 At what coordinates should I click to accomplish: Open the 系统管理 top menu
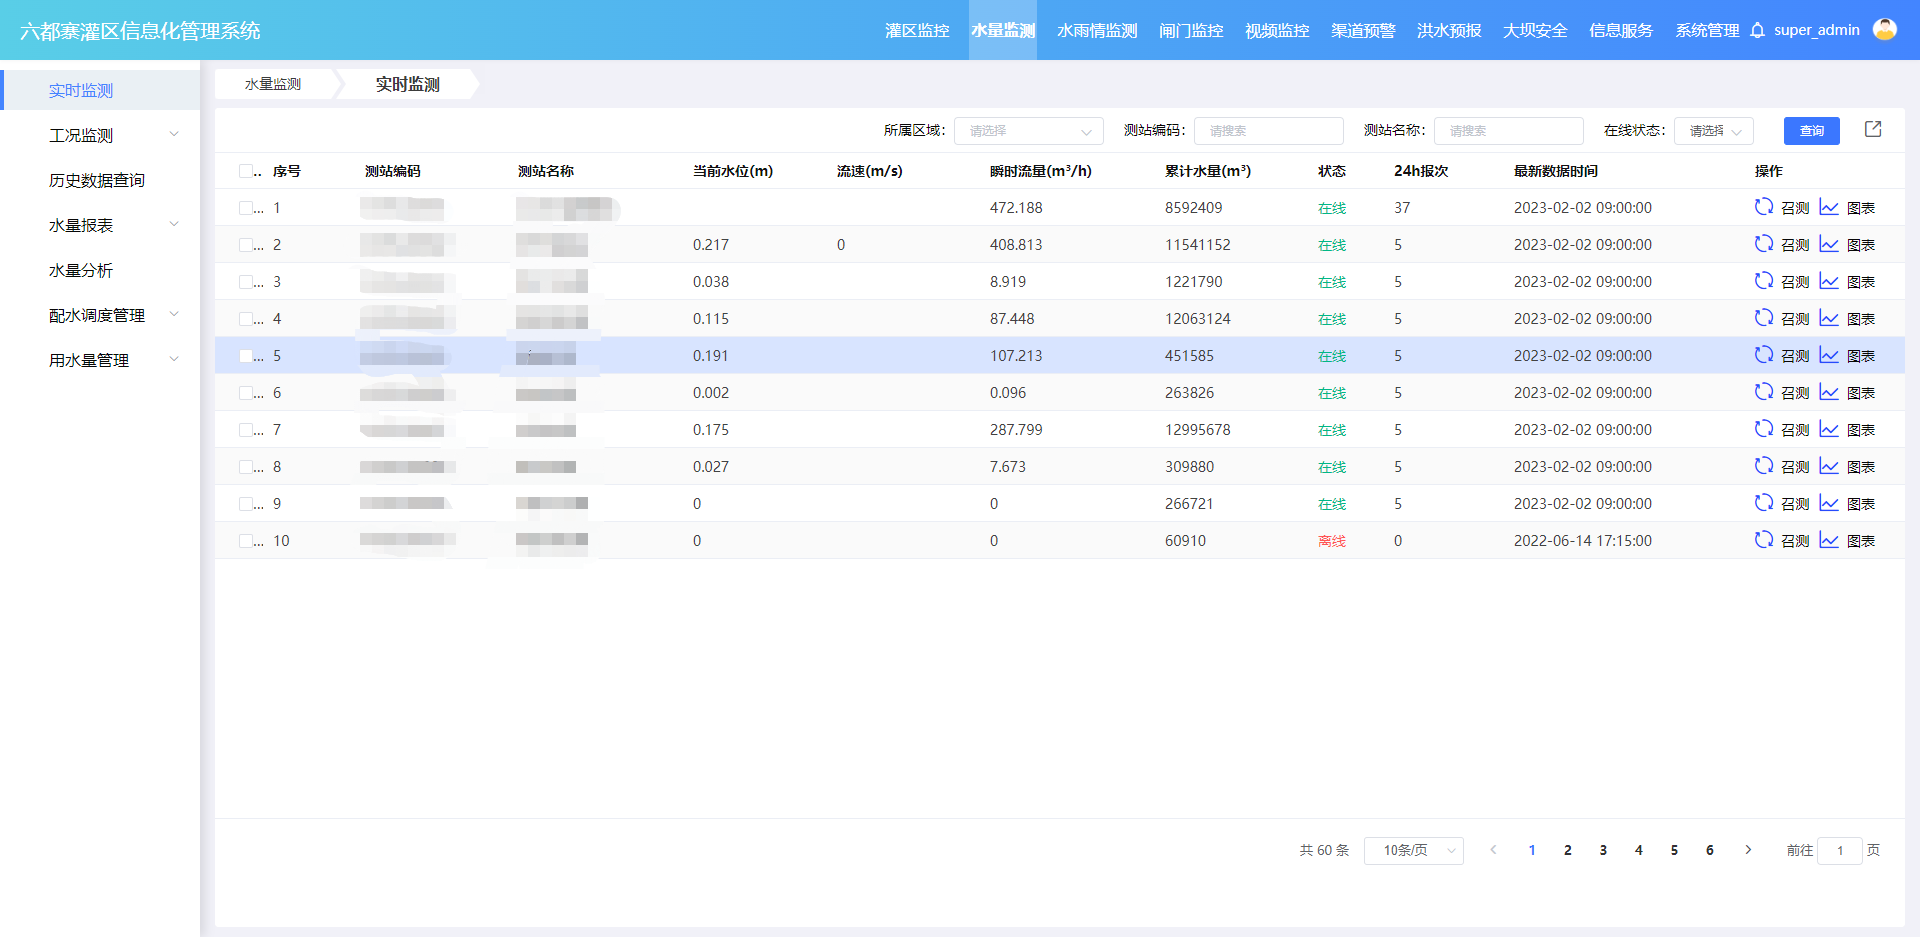pos(1707,31)
